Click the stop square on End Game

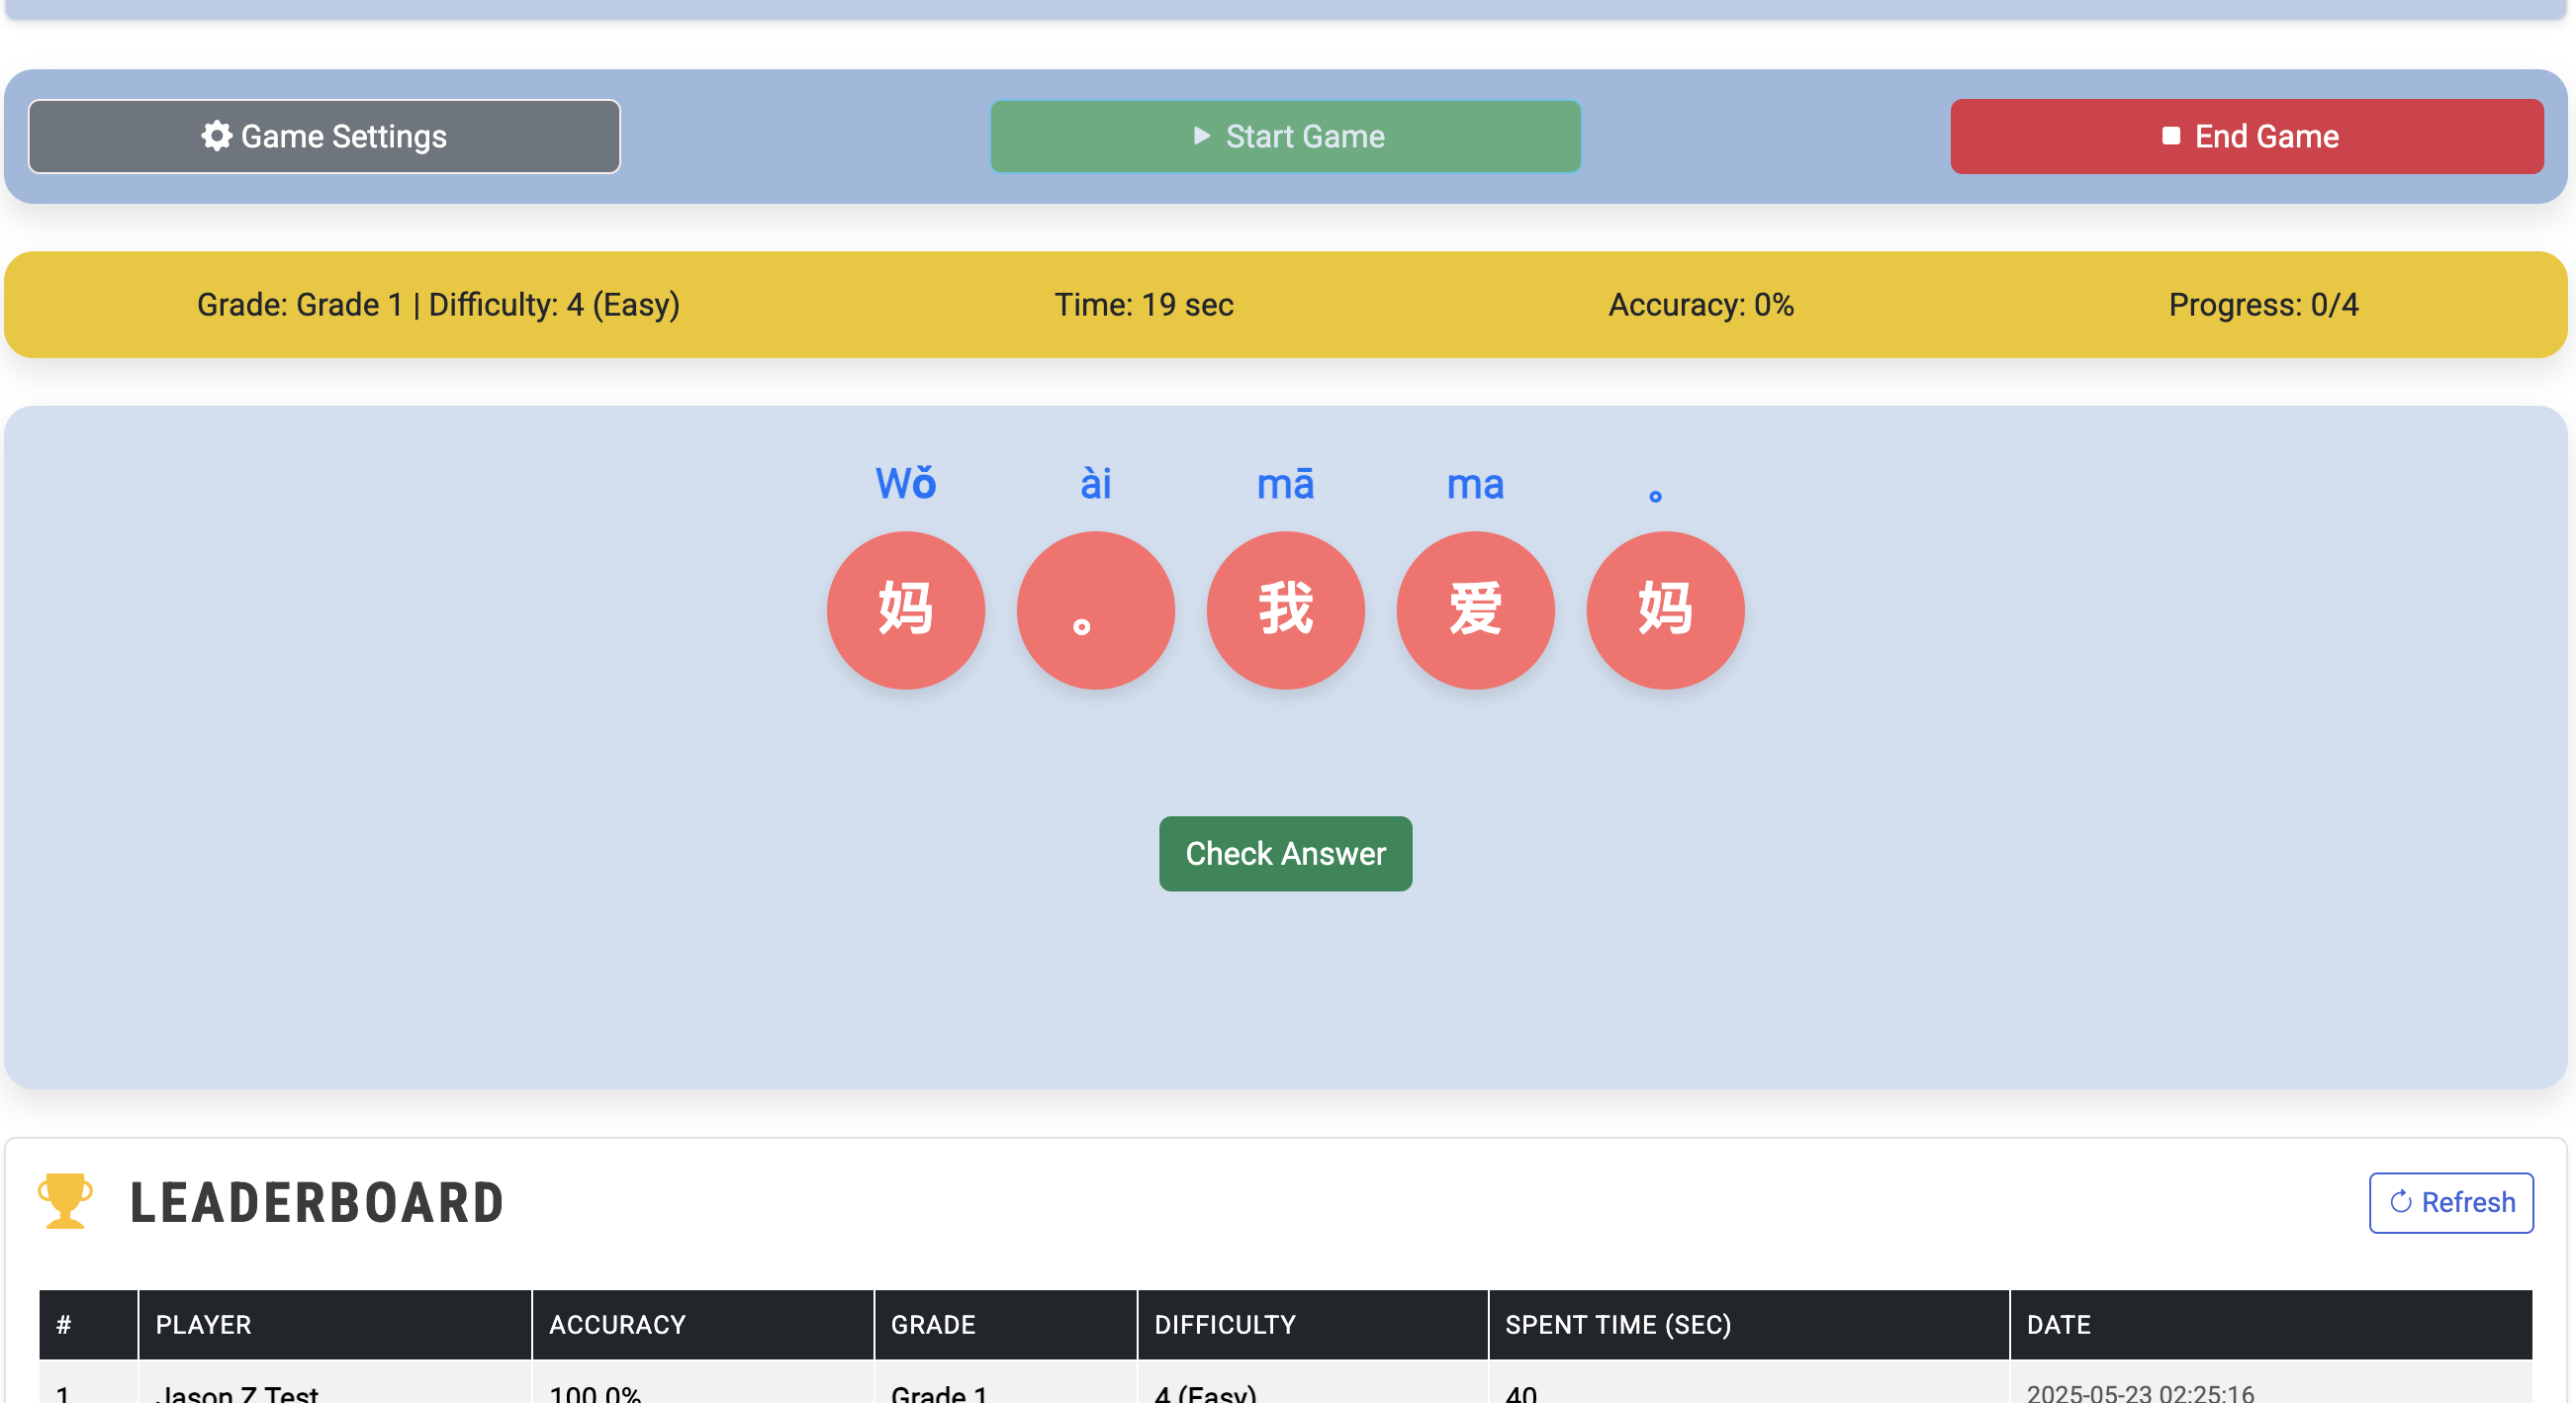2170,136
